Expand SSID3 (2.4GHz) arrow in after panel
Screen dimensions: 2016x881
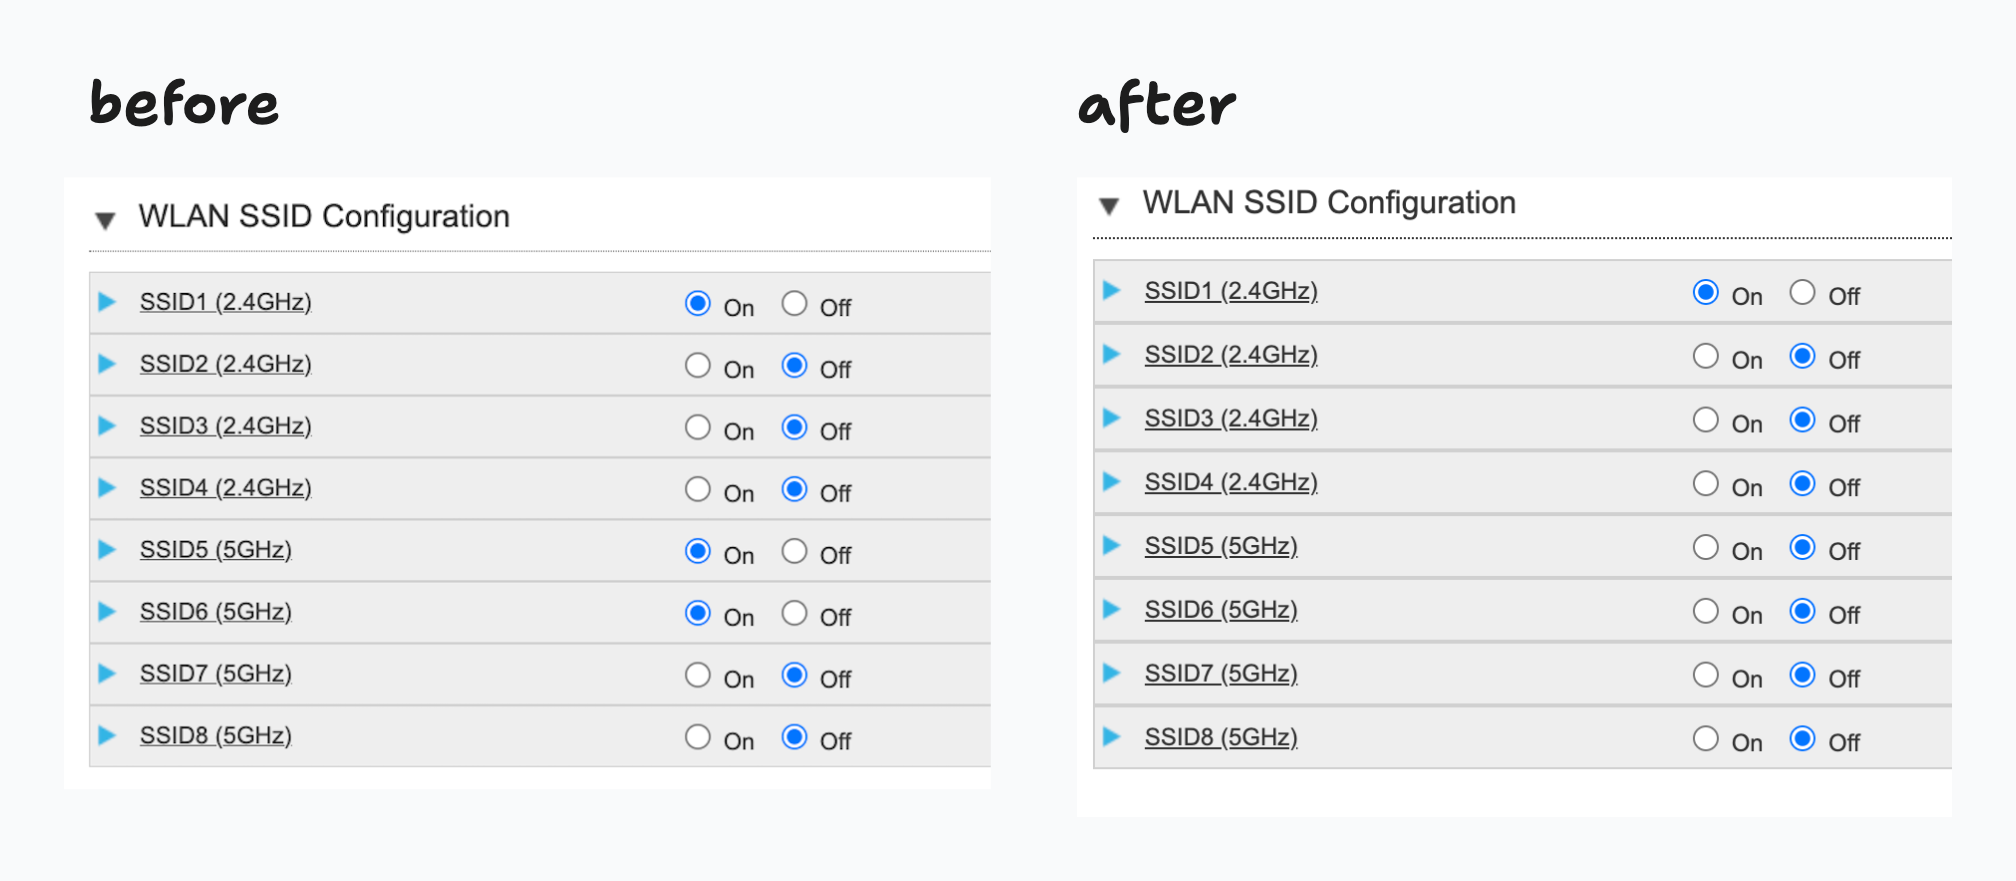coord(1111,418)
